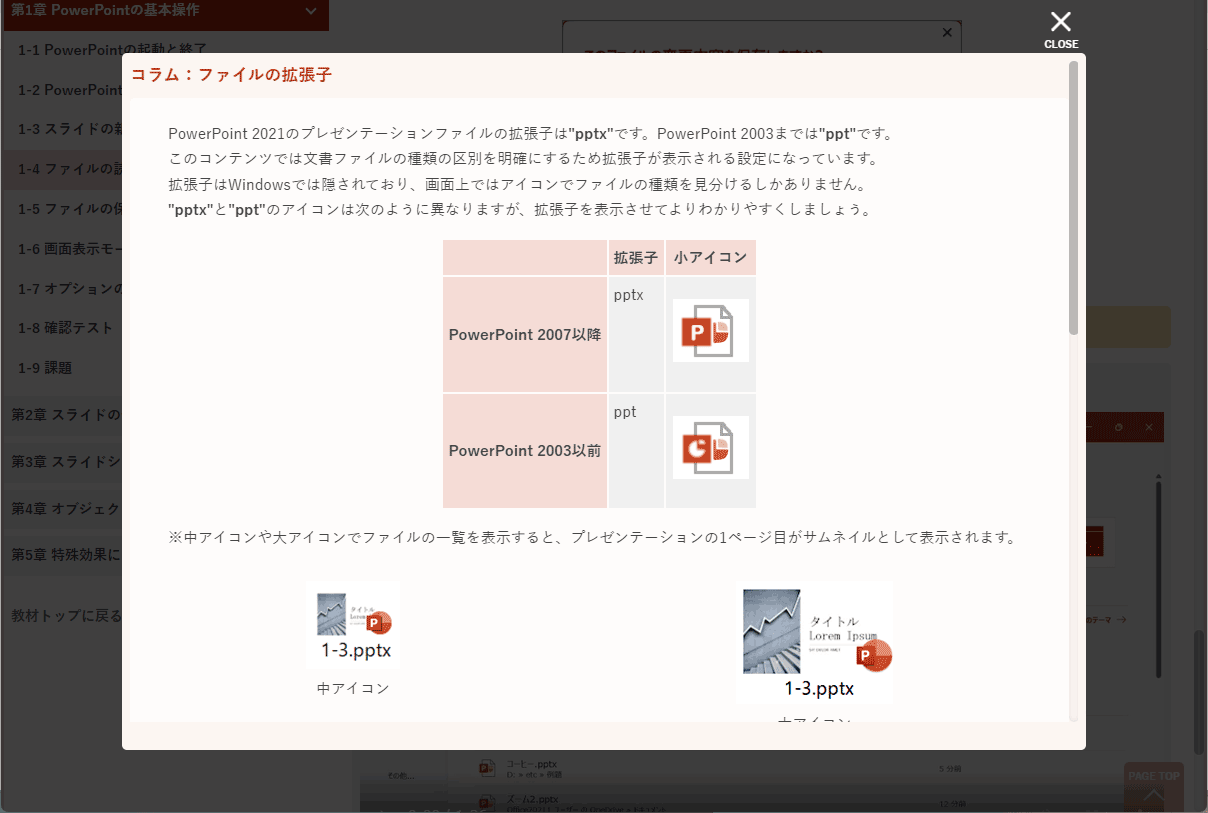Click the ppt small file icon in table
The height and width of the screenshot is (813, 1208).
point(710,447)
